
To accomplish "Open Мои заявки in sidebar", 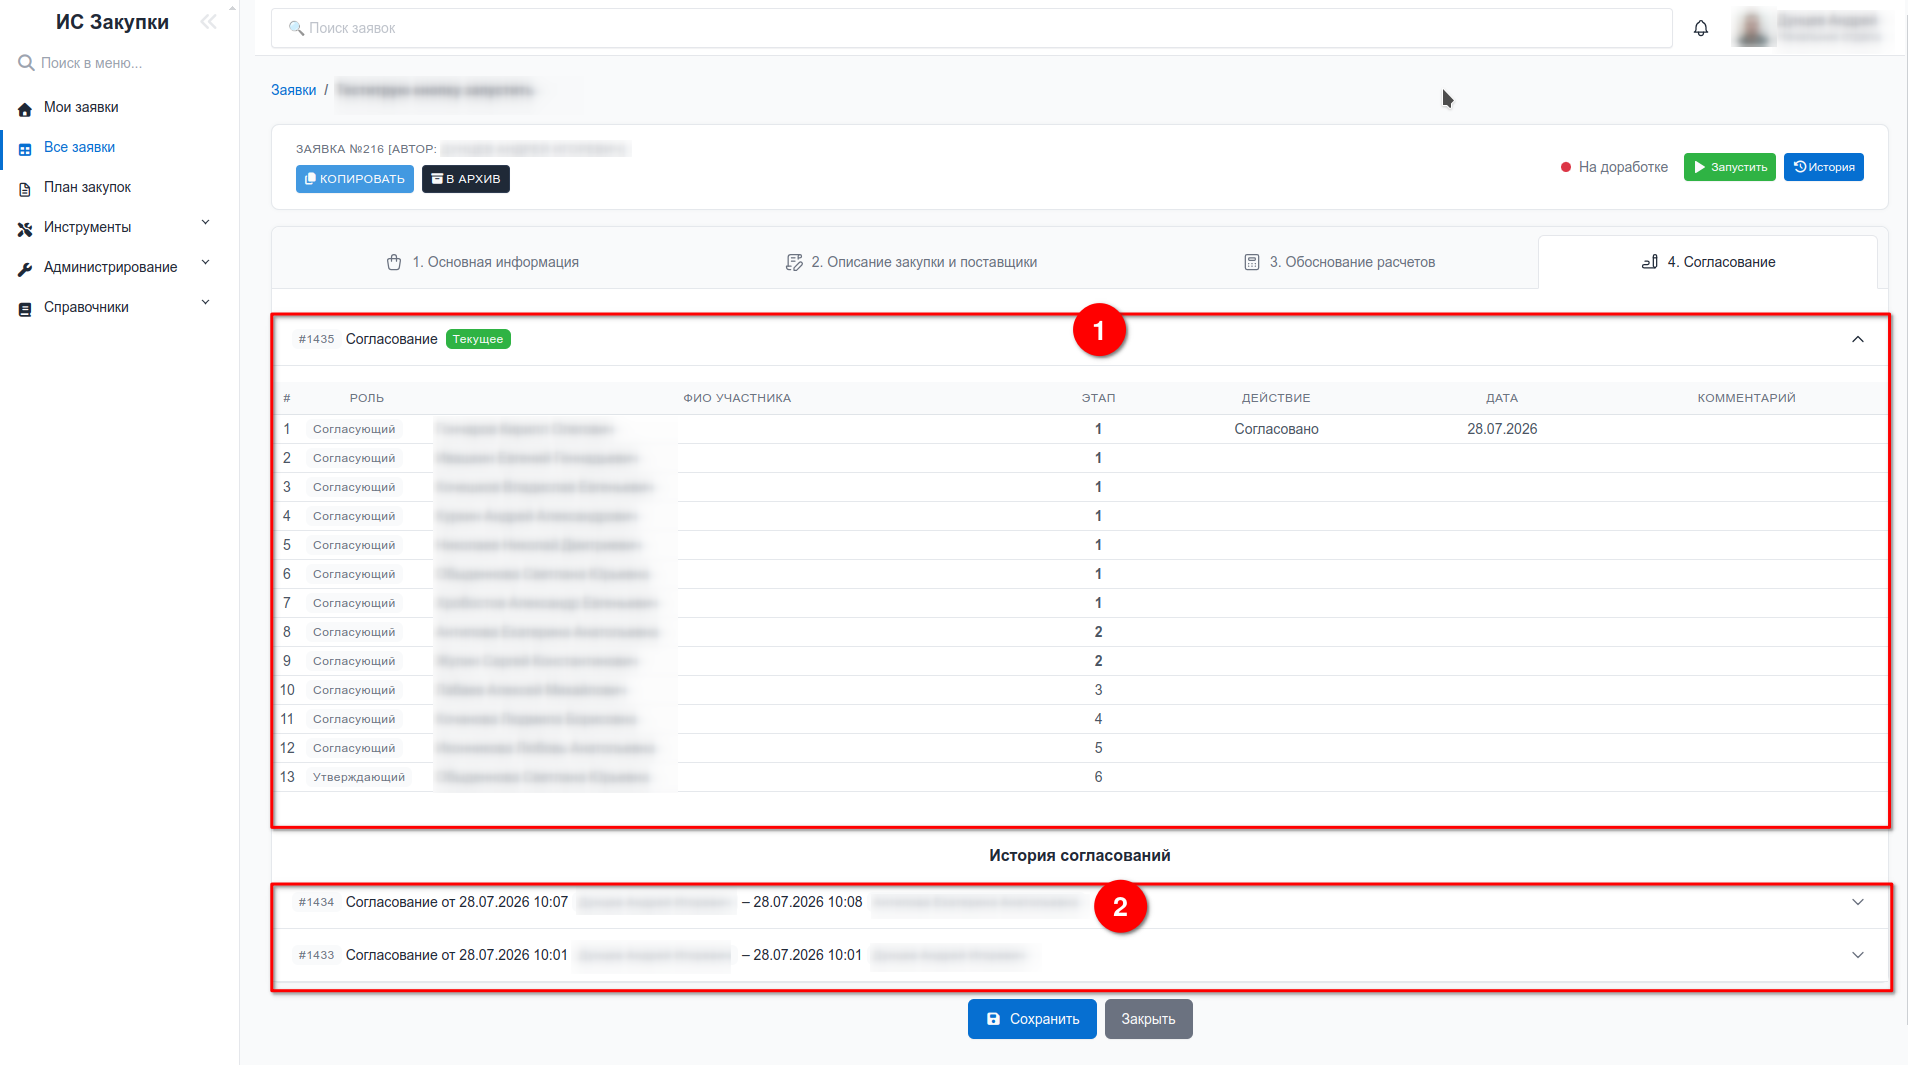I will pos(81,107).
